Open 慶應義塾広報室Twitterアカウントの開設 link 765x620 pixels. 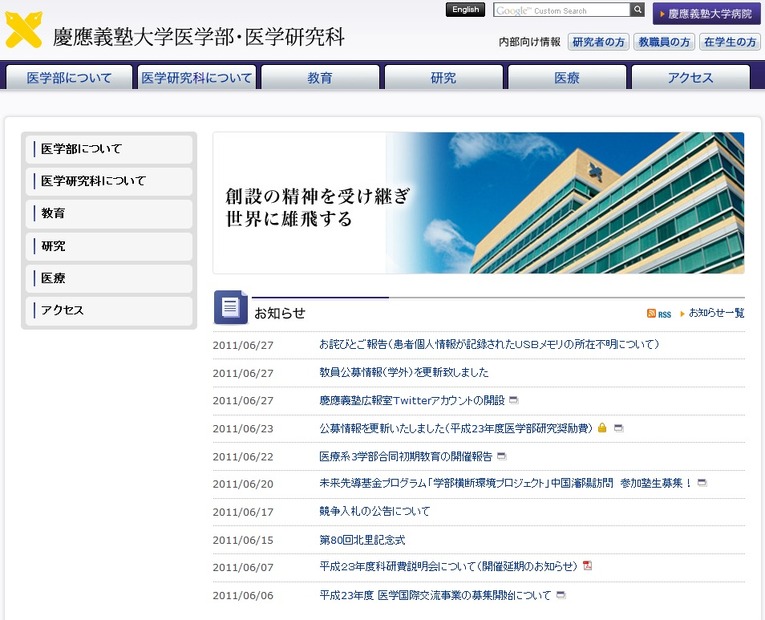pos(412,400)
